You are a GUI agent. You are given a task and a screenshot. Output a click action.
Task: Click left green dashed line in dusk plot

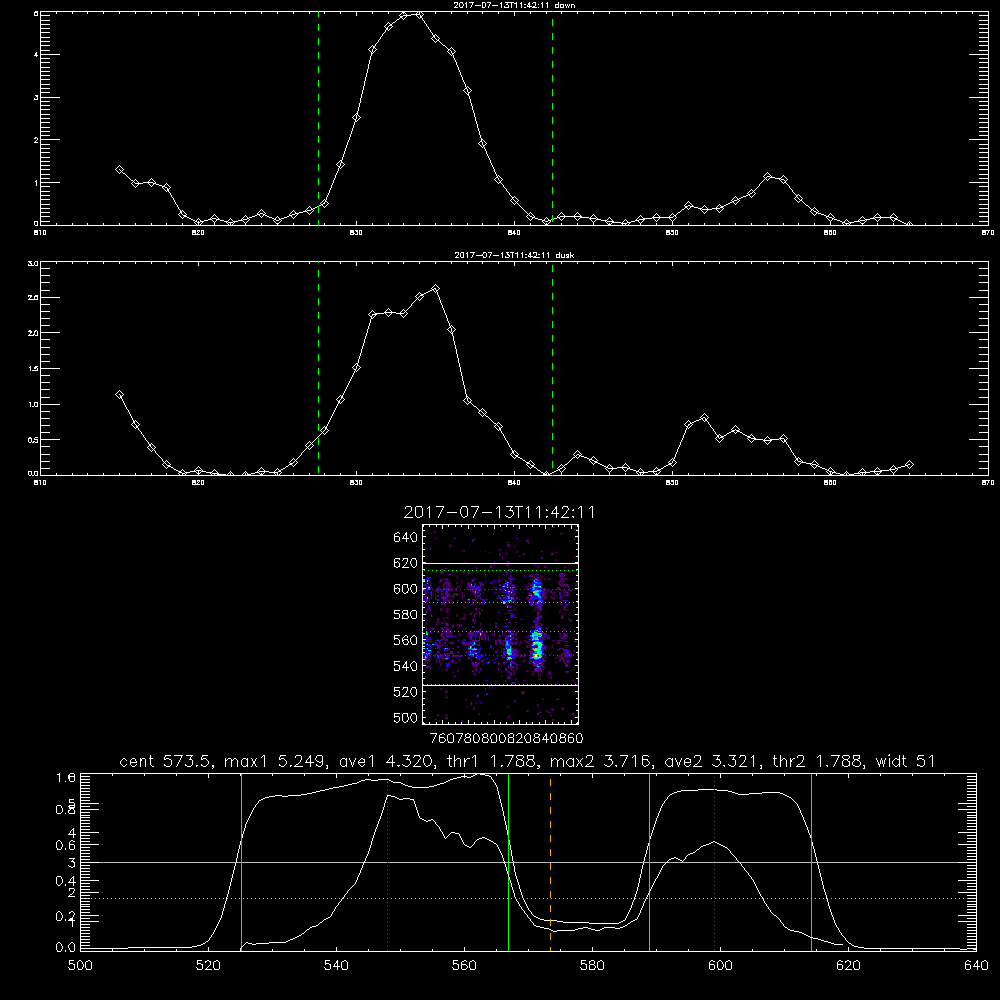(x=318, y=368)
